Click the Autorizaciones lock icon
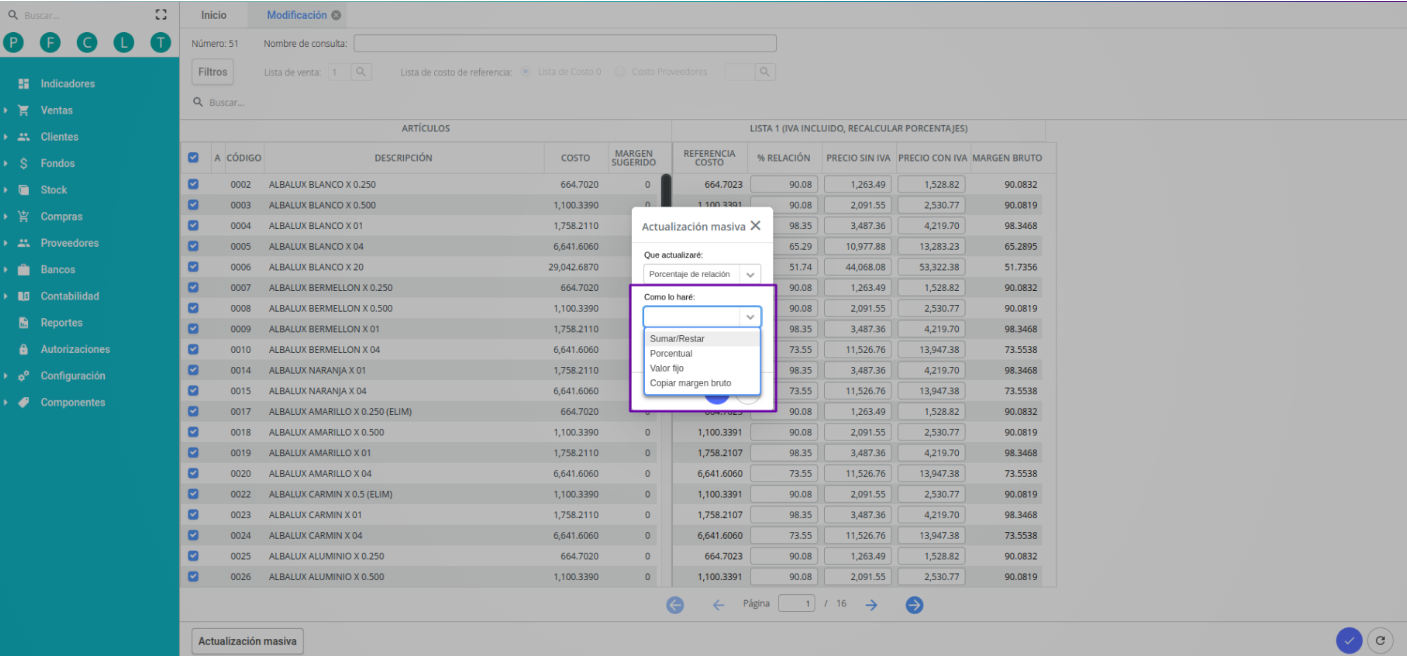 pos(24,349)
